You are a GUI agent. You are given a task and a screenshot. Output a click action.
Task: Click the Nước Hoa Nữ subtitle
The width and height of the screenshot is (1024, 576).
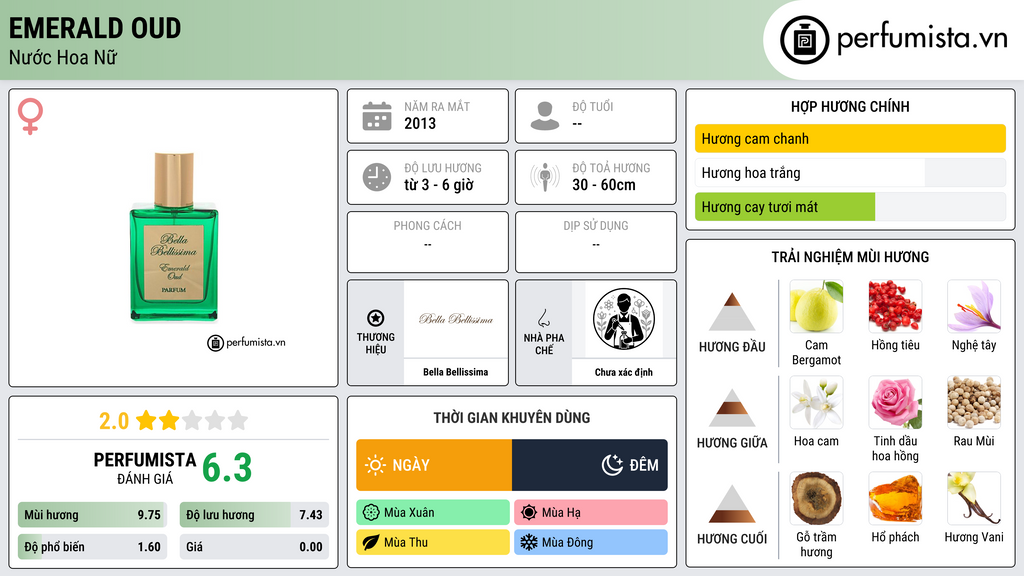63,57
